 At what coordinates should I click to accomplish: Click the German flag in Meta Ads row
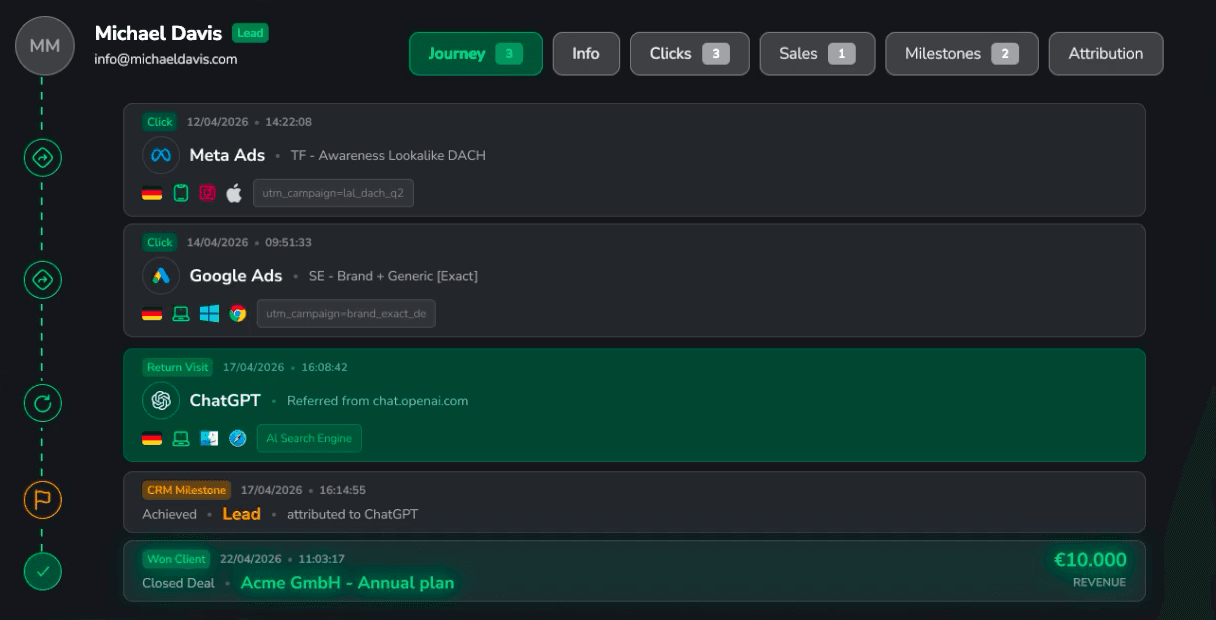point(152,193)
